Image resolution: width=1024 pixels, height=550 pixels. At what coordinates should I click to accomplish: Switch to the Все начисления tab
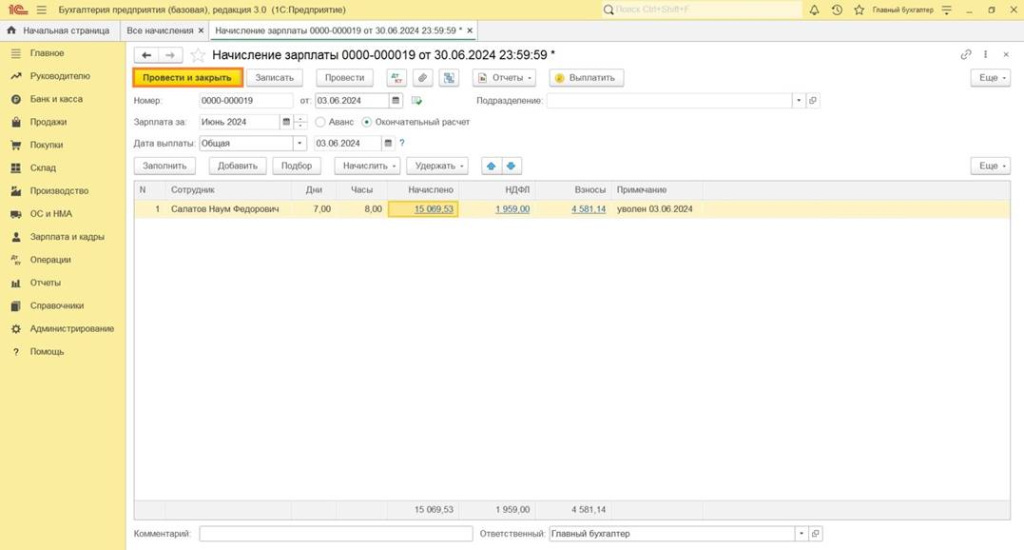(160, 31)
